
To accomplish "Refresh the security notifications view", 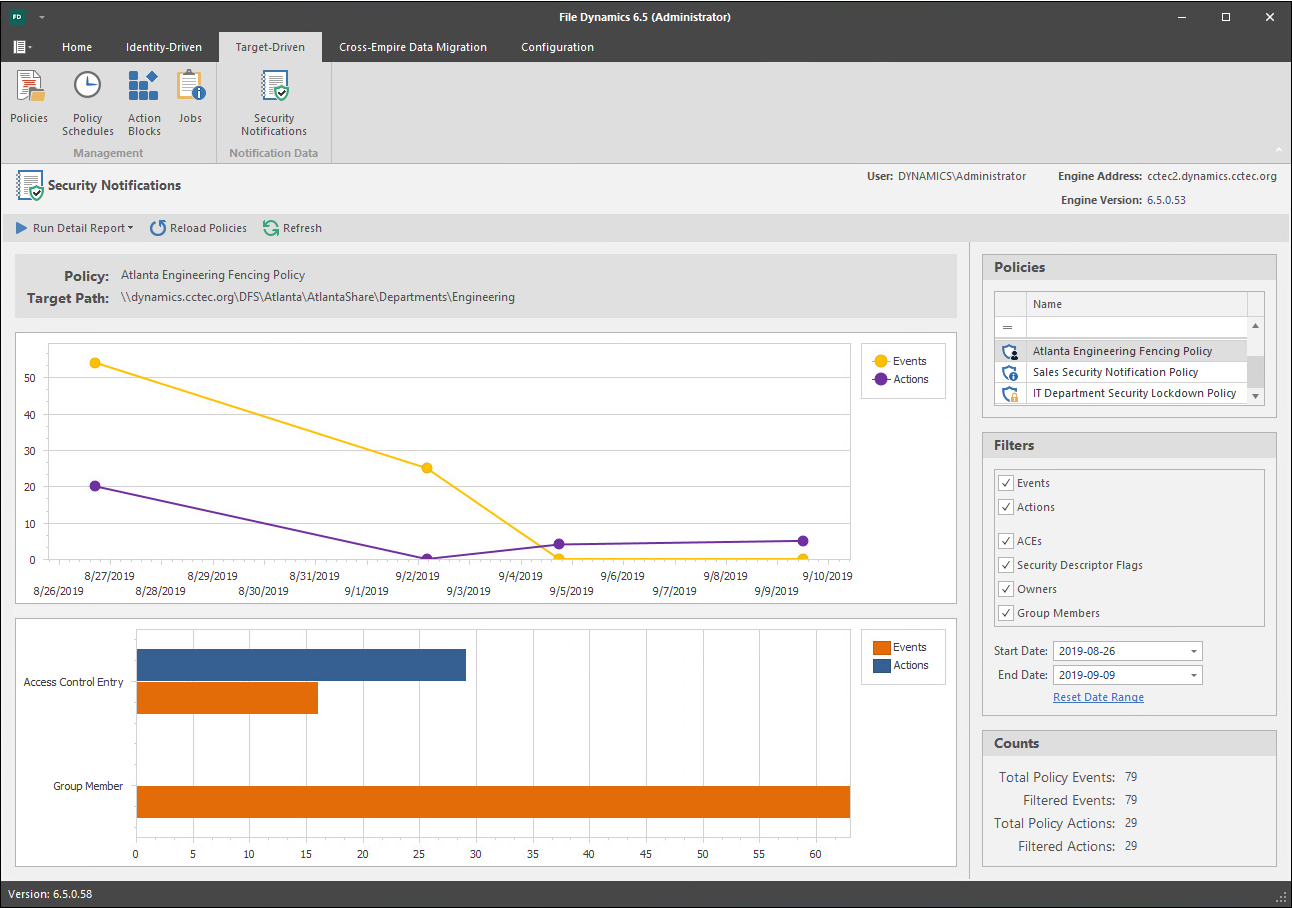I will coord(292,228).
